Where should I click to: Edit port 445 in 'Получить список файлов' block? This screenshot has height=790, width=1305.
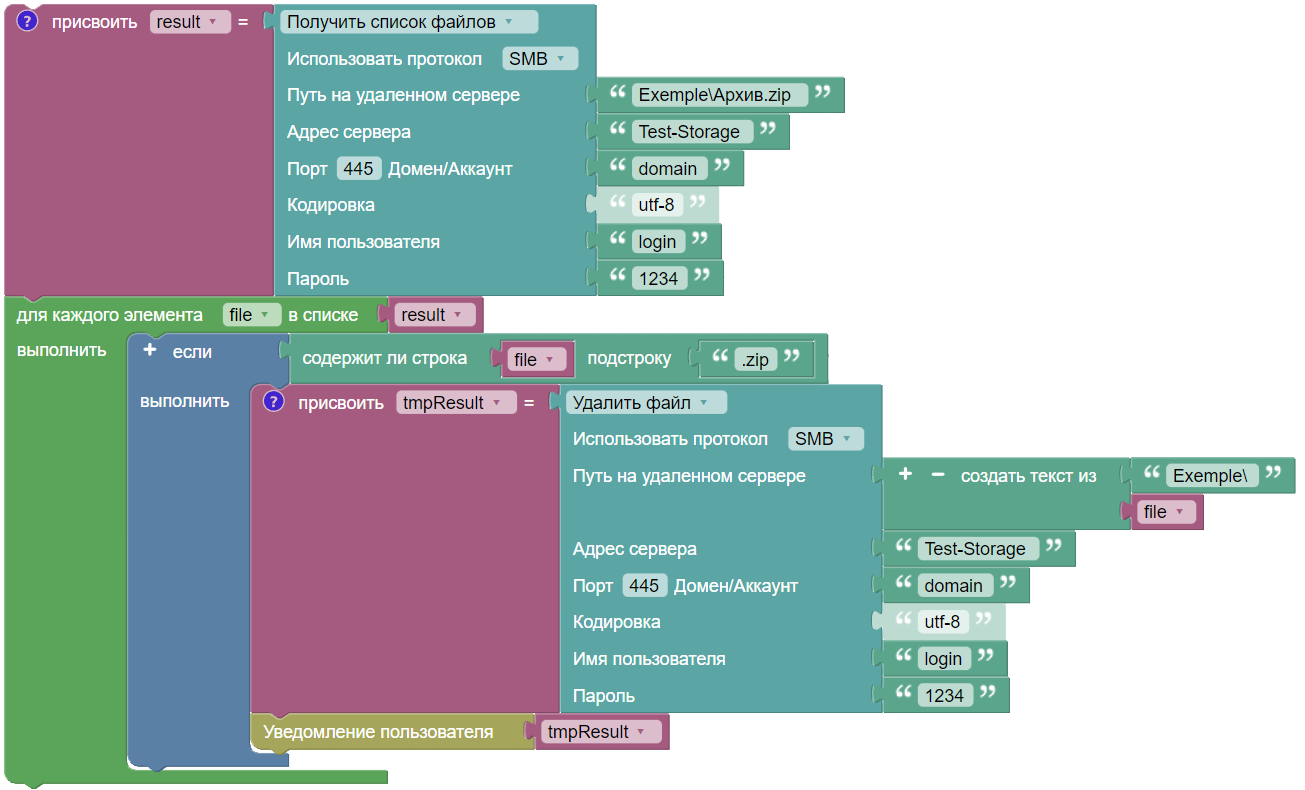[358, 169]
